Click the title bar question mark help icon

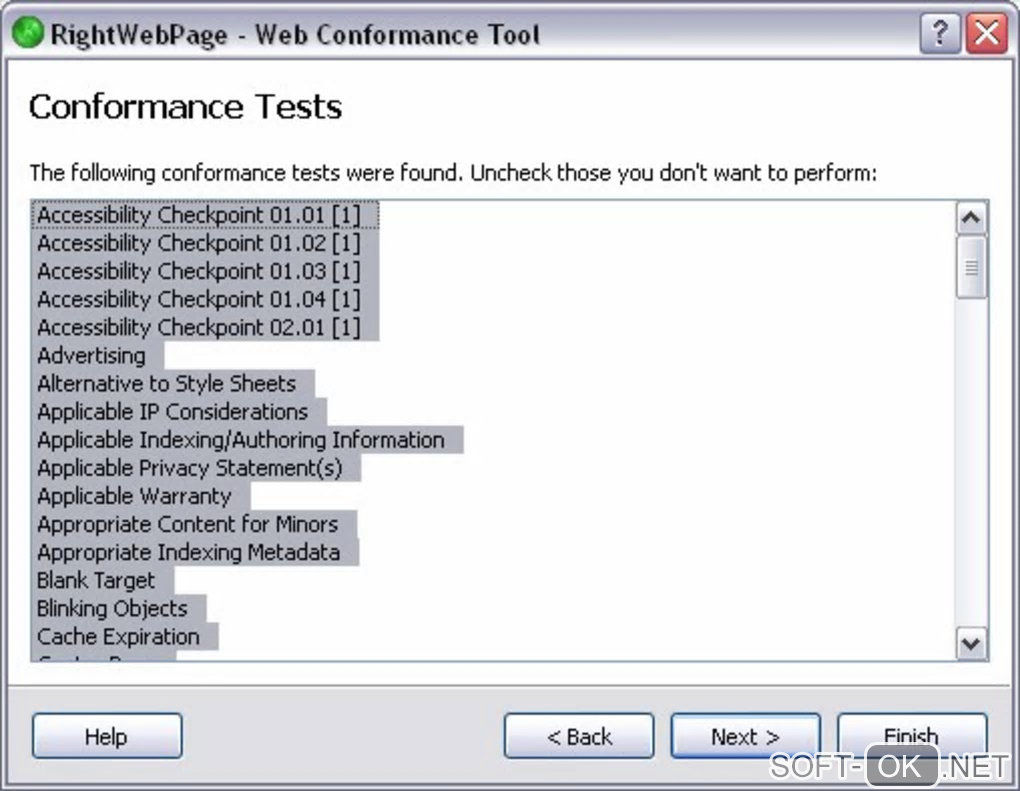939,34
